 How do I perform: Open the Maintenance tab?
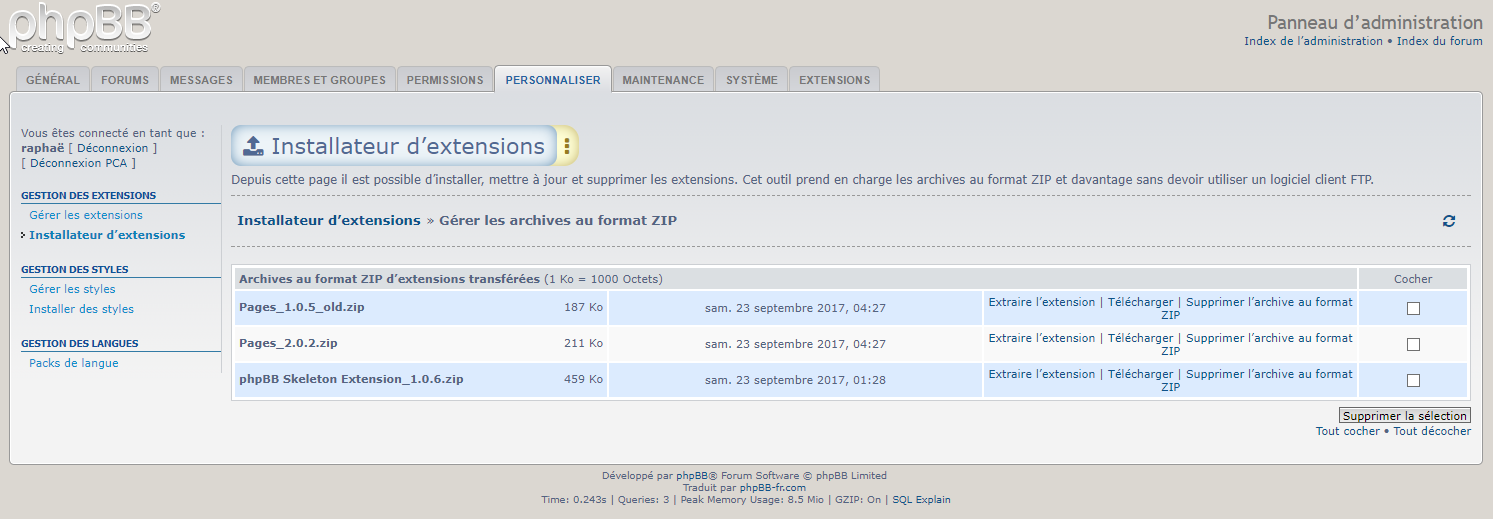(663, 80)
